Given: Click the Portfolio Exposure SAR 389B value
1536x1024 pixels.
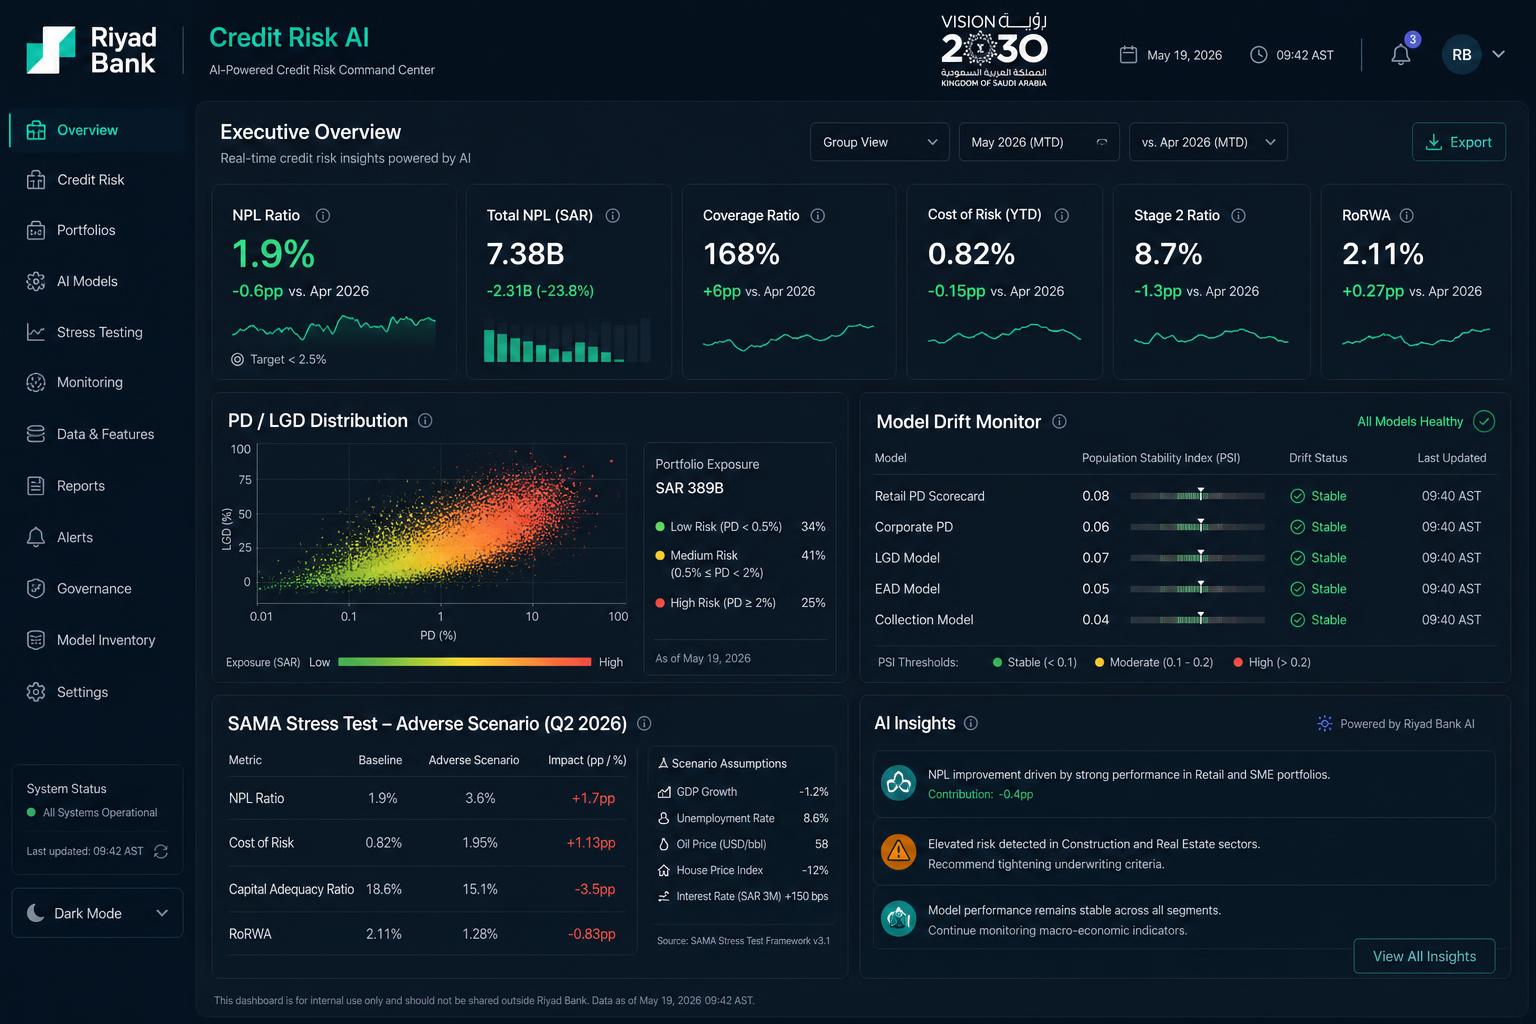Looking at the screenshot, I should coord(689,488).
